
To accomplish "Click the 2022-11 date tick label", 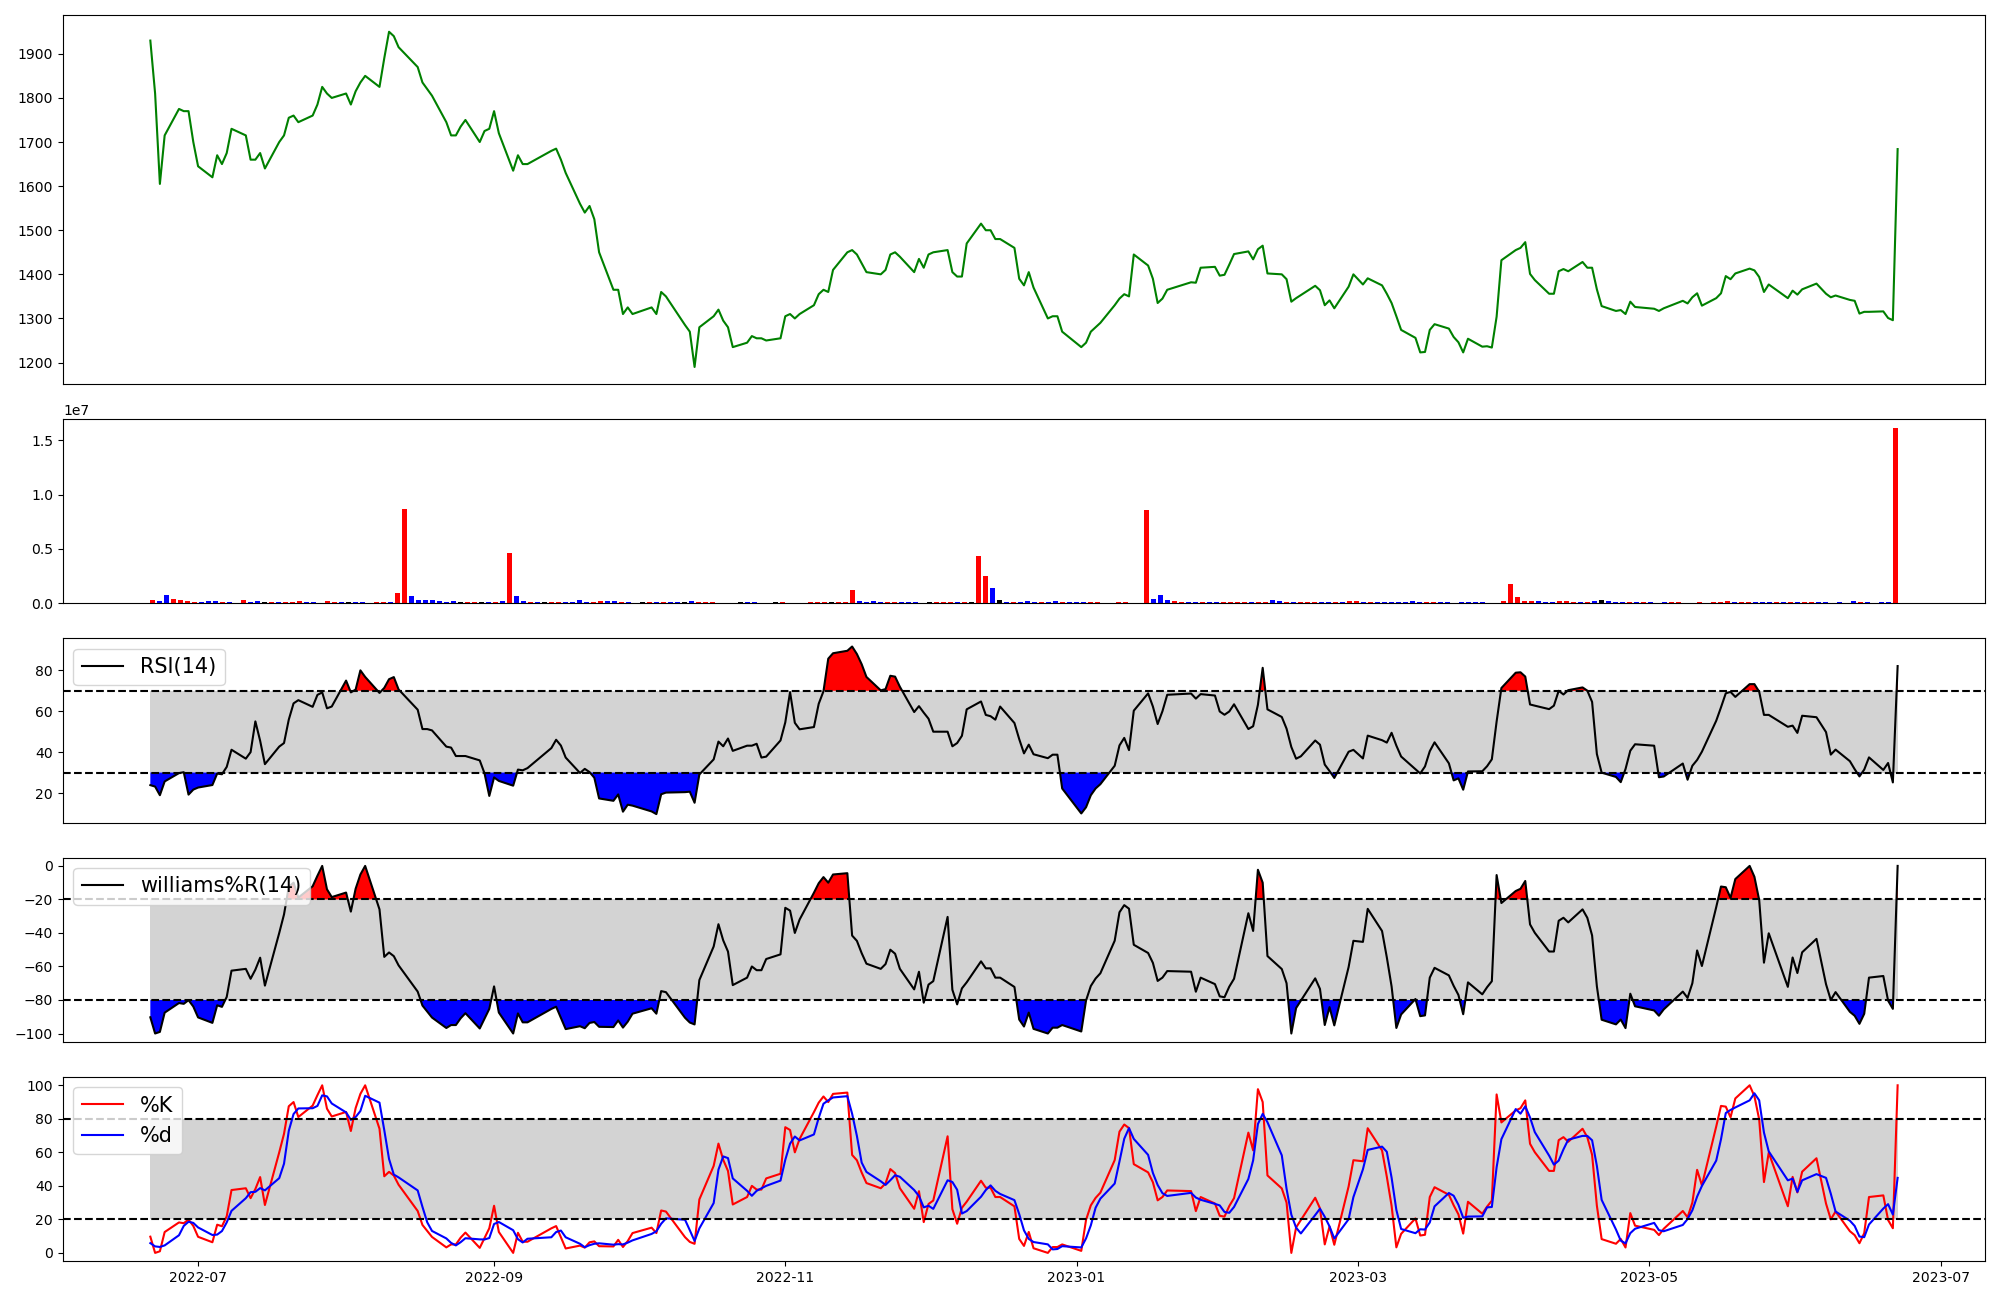I will [785, 1277].
